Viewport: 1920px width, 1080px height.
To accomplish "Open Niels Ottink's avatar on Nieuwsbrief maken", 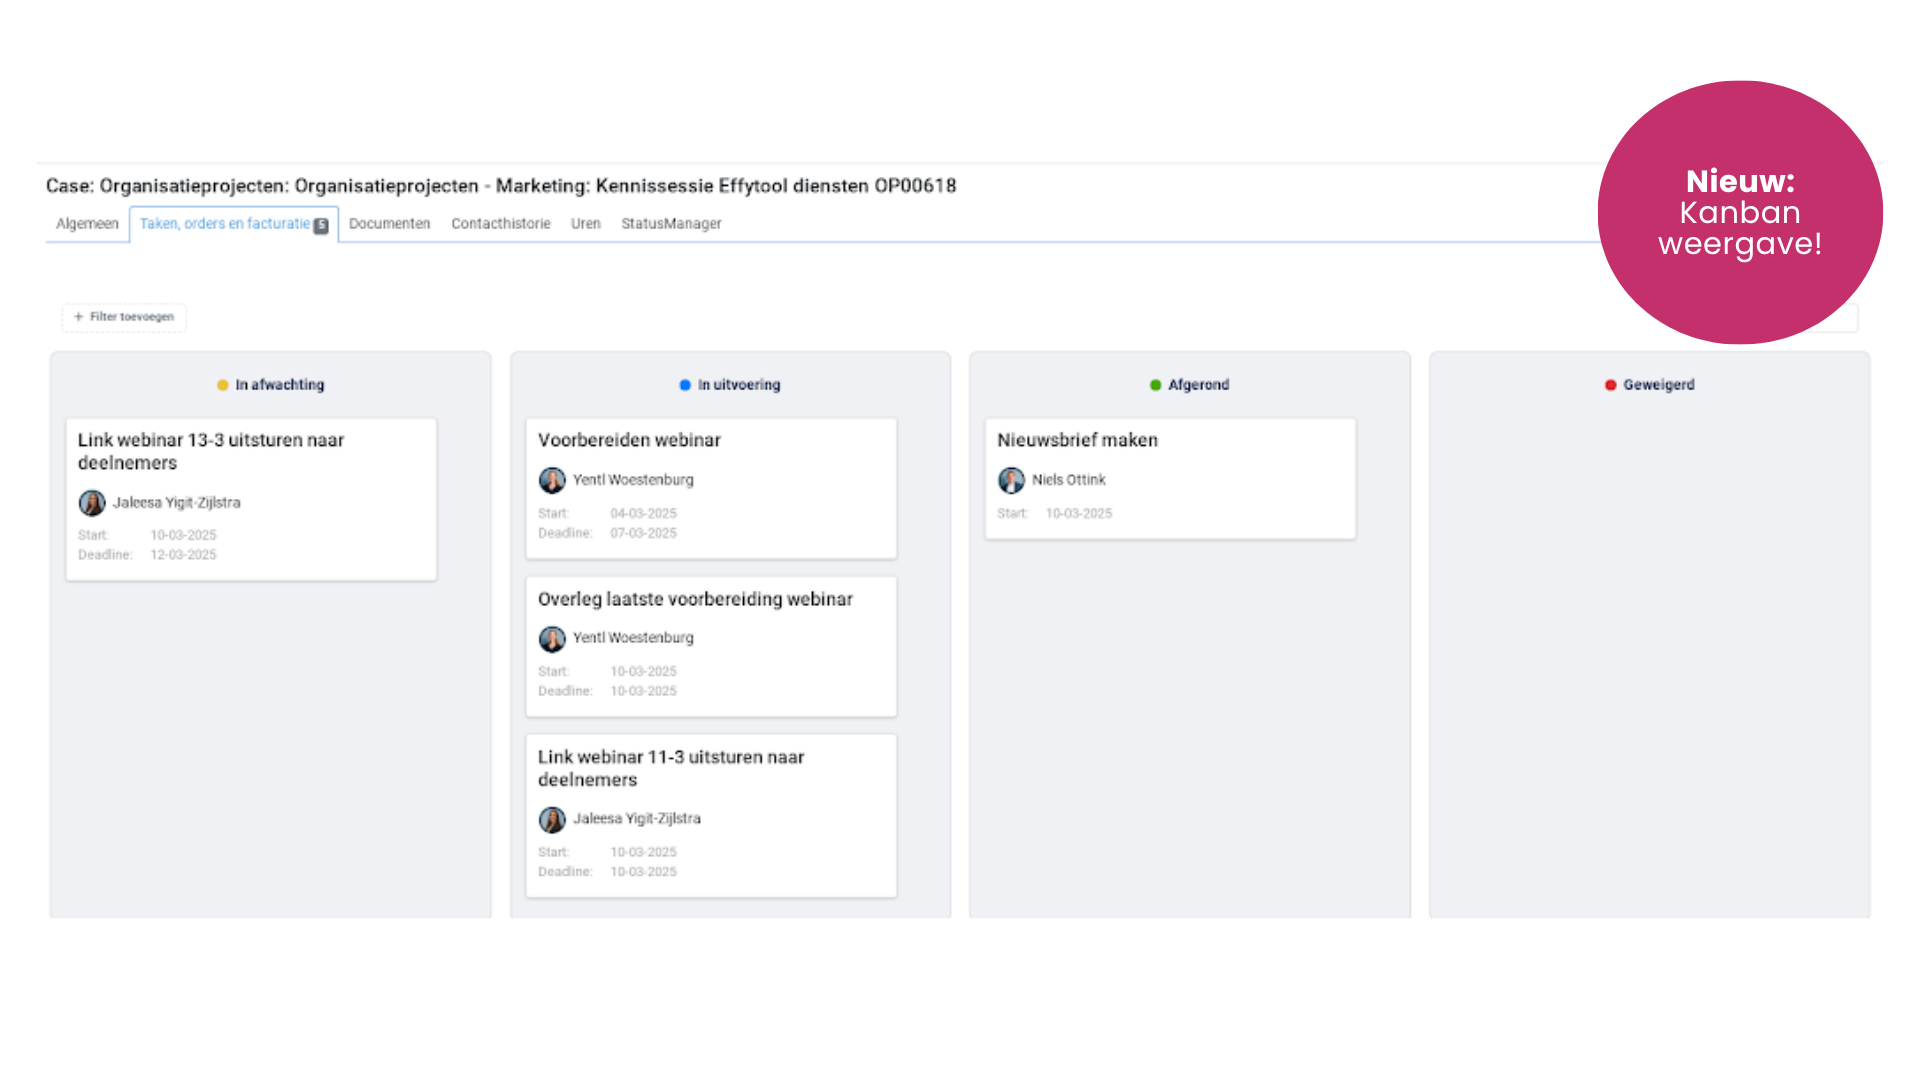I will pyautogui.click(x=1011, y=480).
